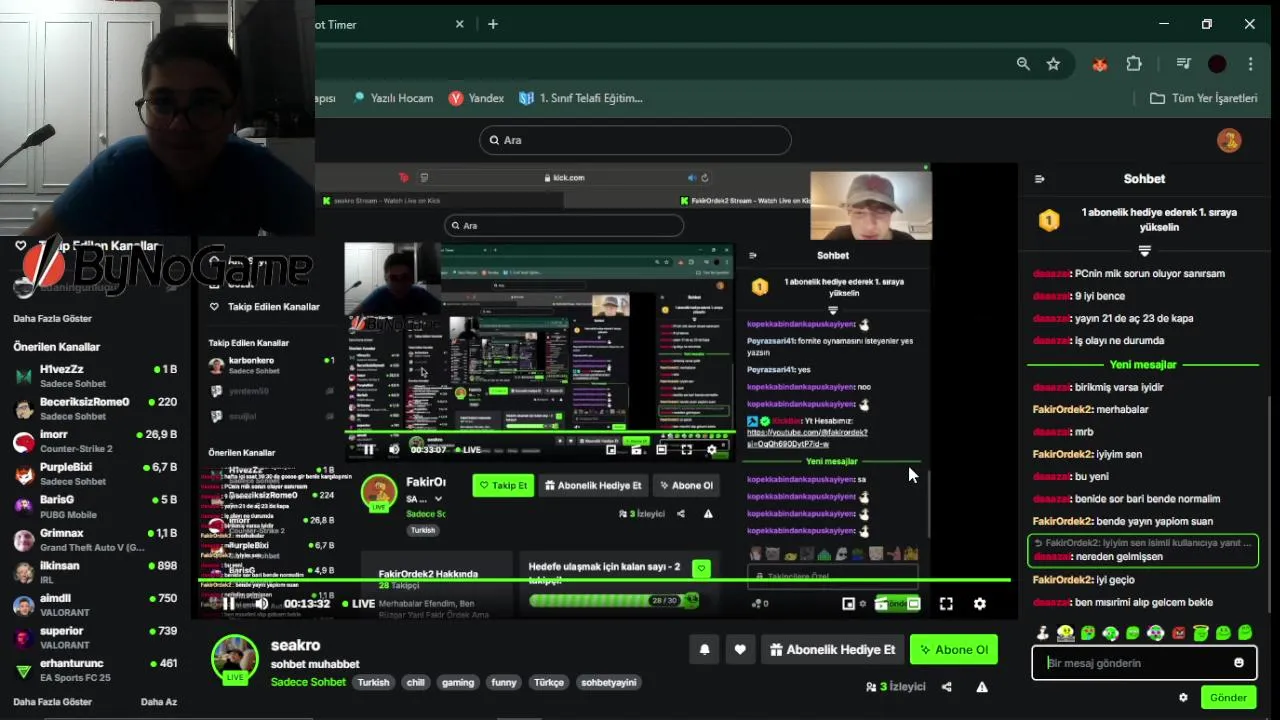
Task: Open the browser media control icon
Action: pyautogui.click(x=1184, y=64)
